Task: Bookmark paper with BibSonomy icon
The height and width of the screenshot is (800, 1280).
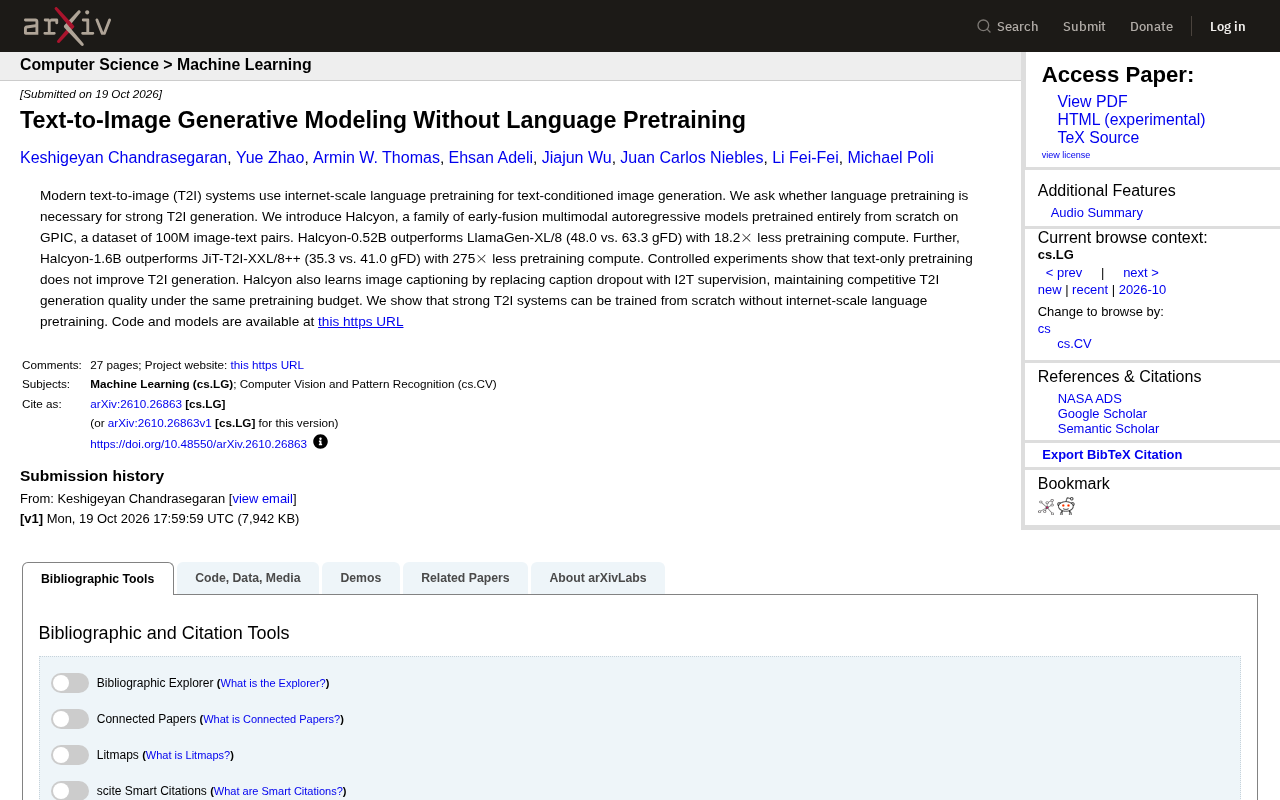Action: pyautogui.click(x=1046, y=507)
